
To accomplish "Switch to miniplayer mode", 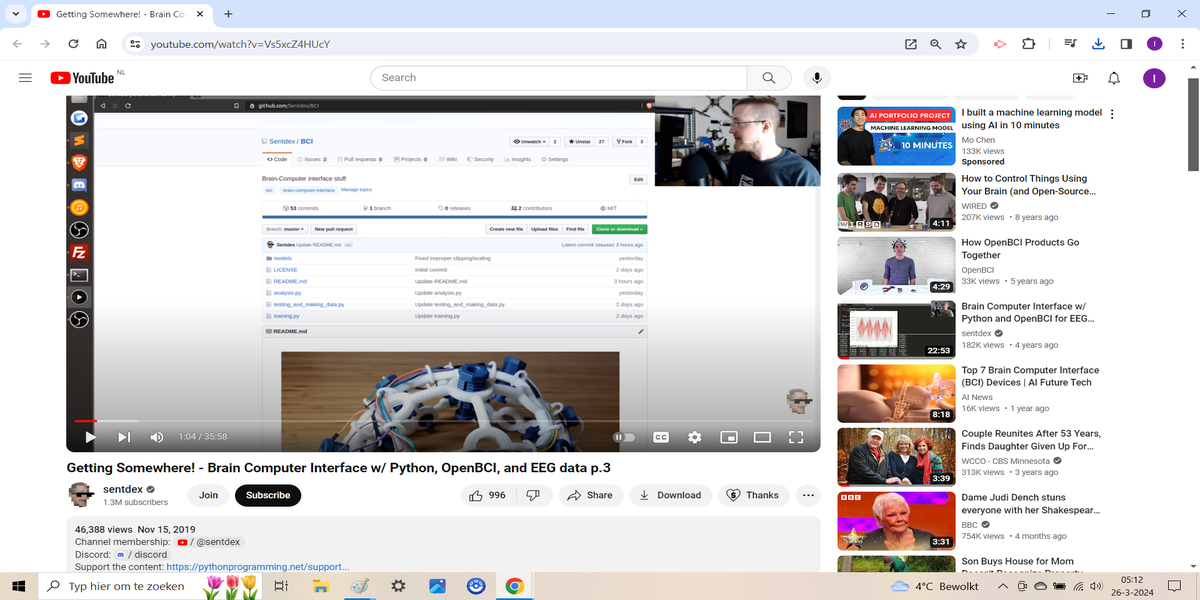I will tap(729, 437).
